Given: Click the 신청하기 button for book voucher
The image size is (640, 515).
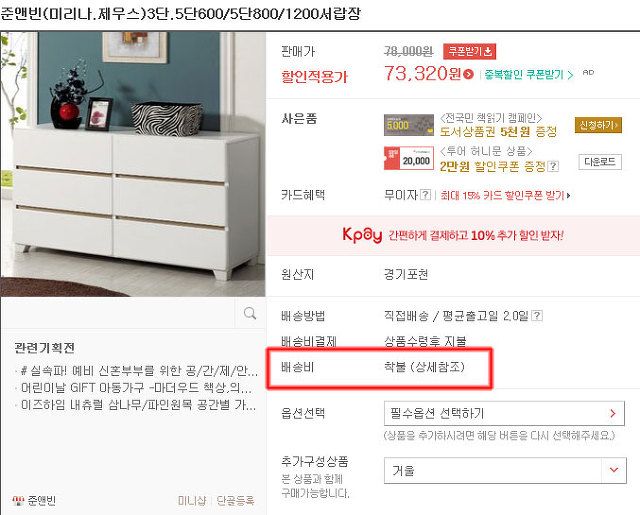Looking at the screenshot, I should coord(598,125).
